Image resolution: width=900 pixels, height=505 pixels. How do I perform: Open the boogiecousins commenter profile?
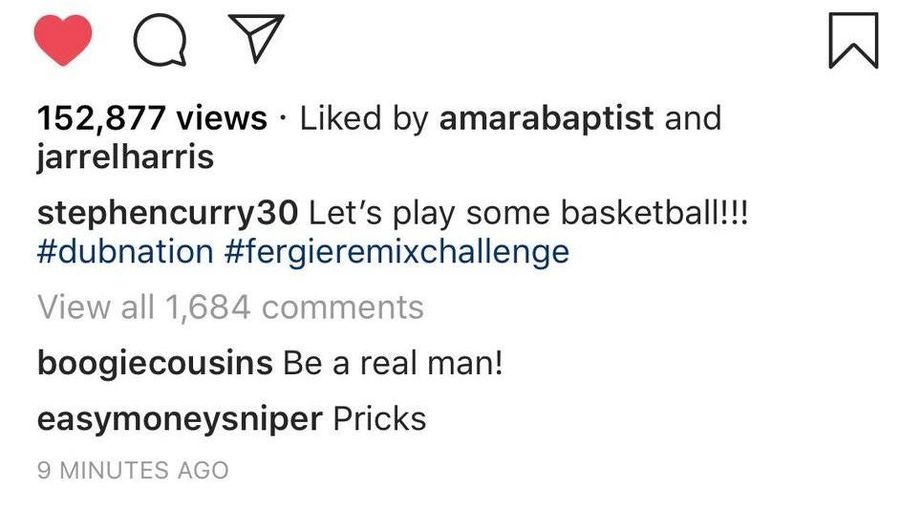(154, 364)
